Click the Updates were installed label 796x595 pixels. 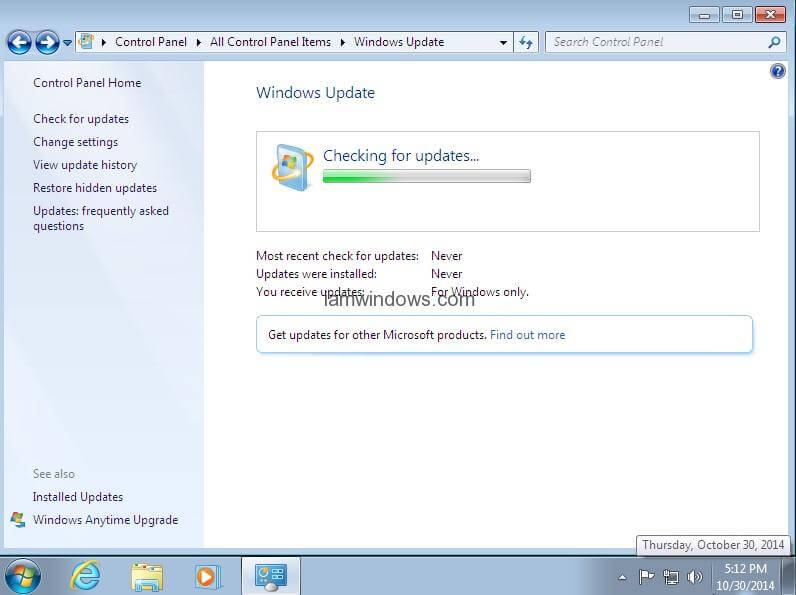tap(316, 274)
